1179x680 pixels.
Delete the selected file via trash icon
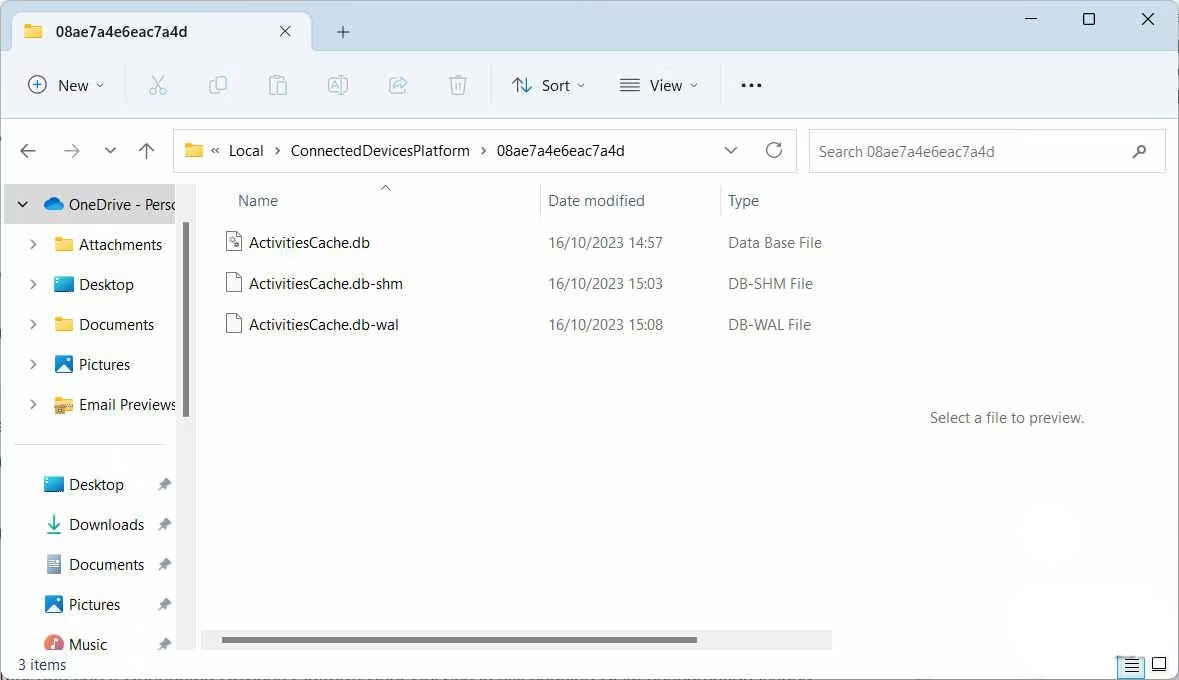[x=458, y=85]
